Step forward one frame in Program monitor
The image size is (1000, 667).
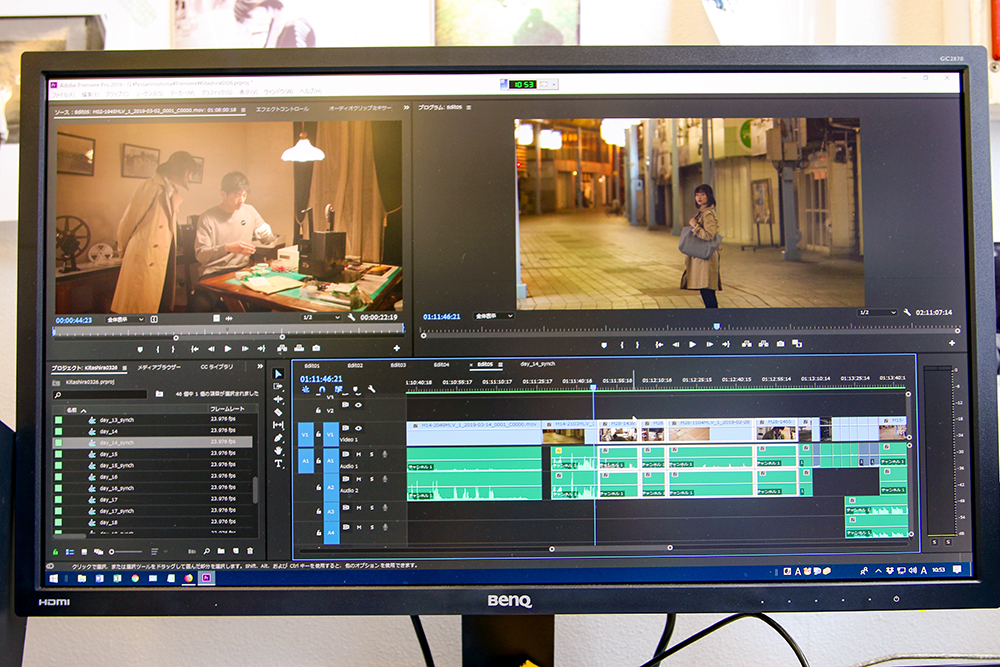(x=710, y=344)
